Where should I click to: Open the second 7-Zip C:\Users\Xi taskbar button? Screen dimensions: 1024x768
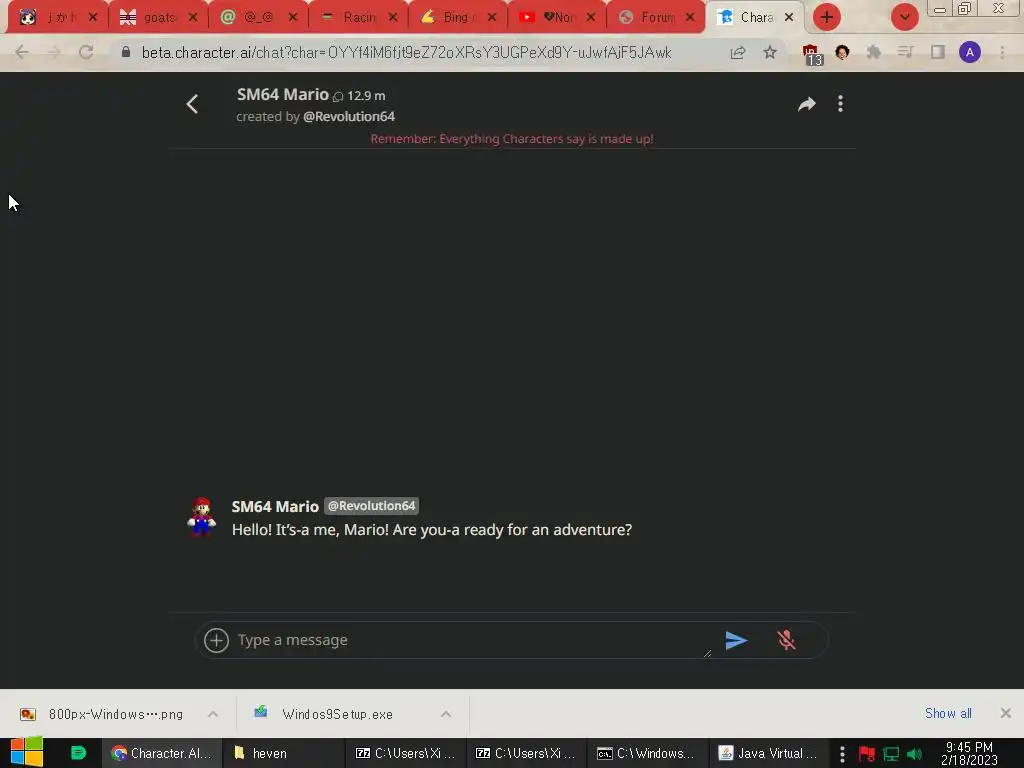tap(526, 753)
